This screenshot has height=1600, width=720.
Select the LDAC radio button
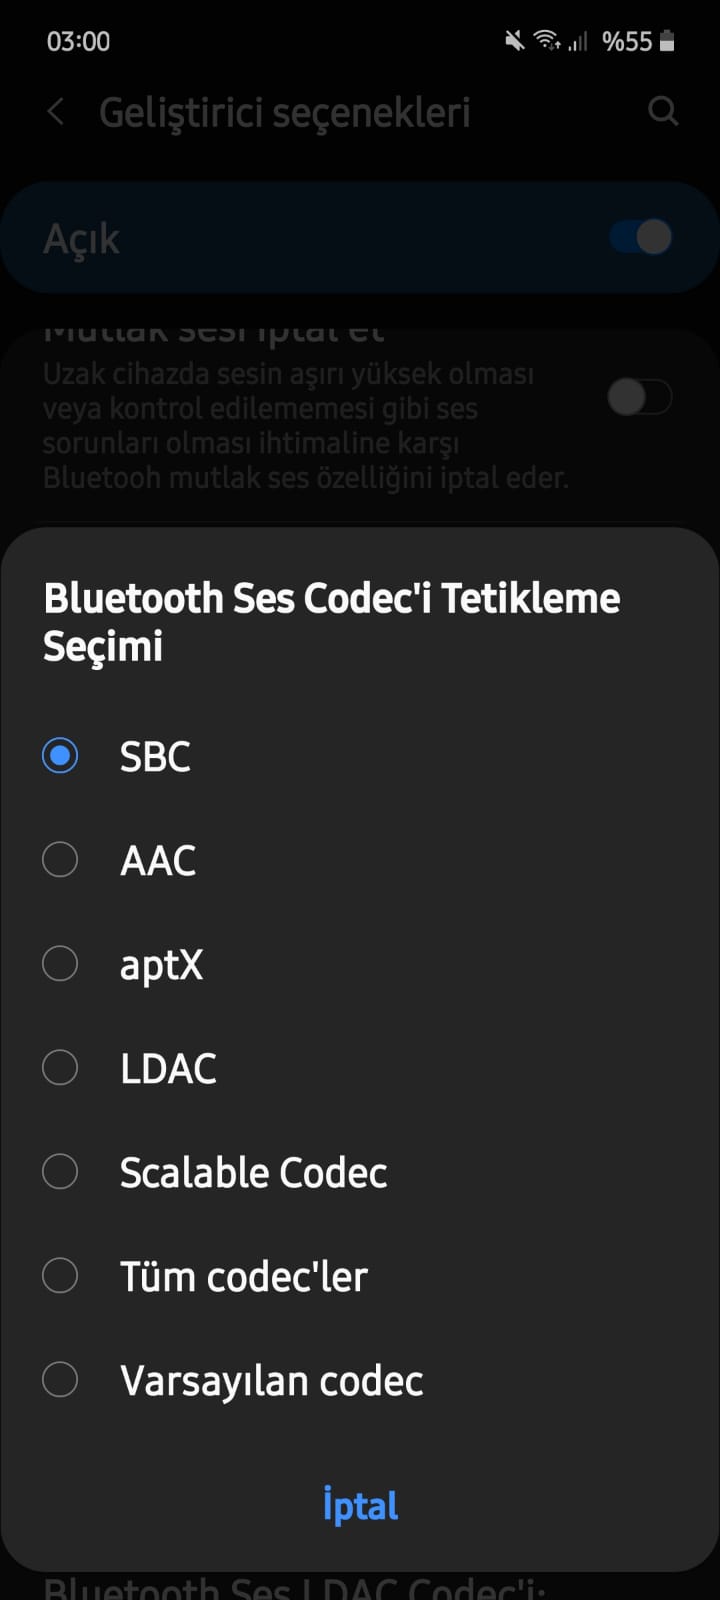(x=60, y=1067)
